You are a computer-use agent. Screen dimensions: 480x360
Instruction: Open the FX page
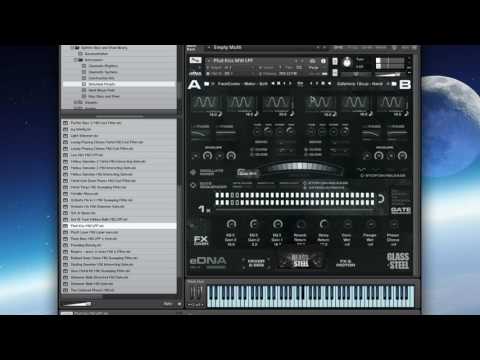tap(201, 240)
